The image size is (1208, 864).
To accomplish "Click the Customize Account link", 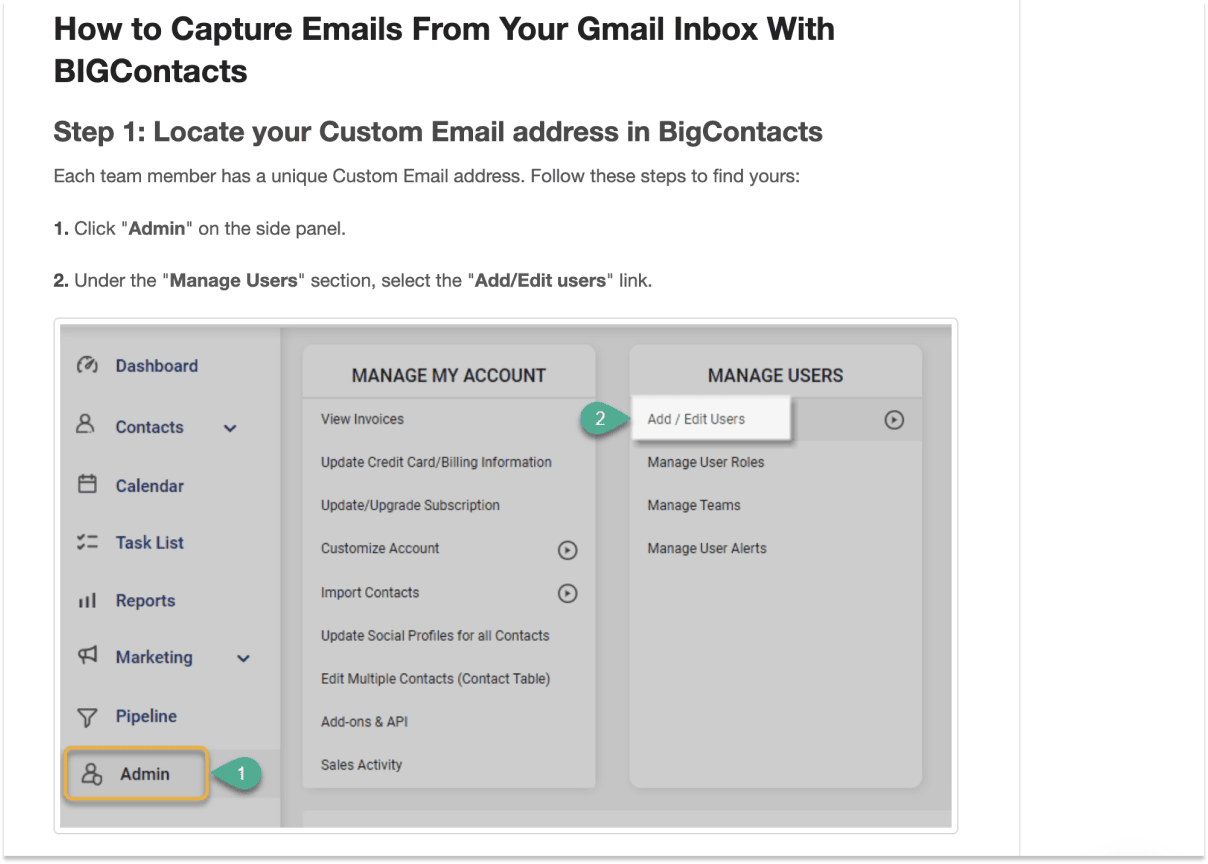I will [380, 548].
